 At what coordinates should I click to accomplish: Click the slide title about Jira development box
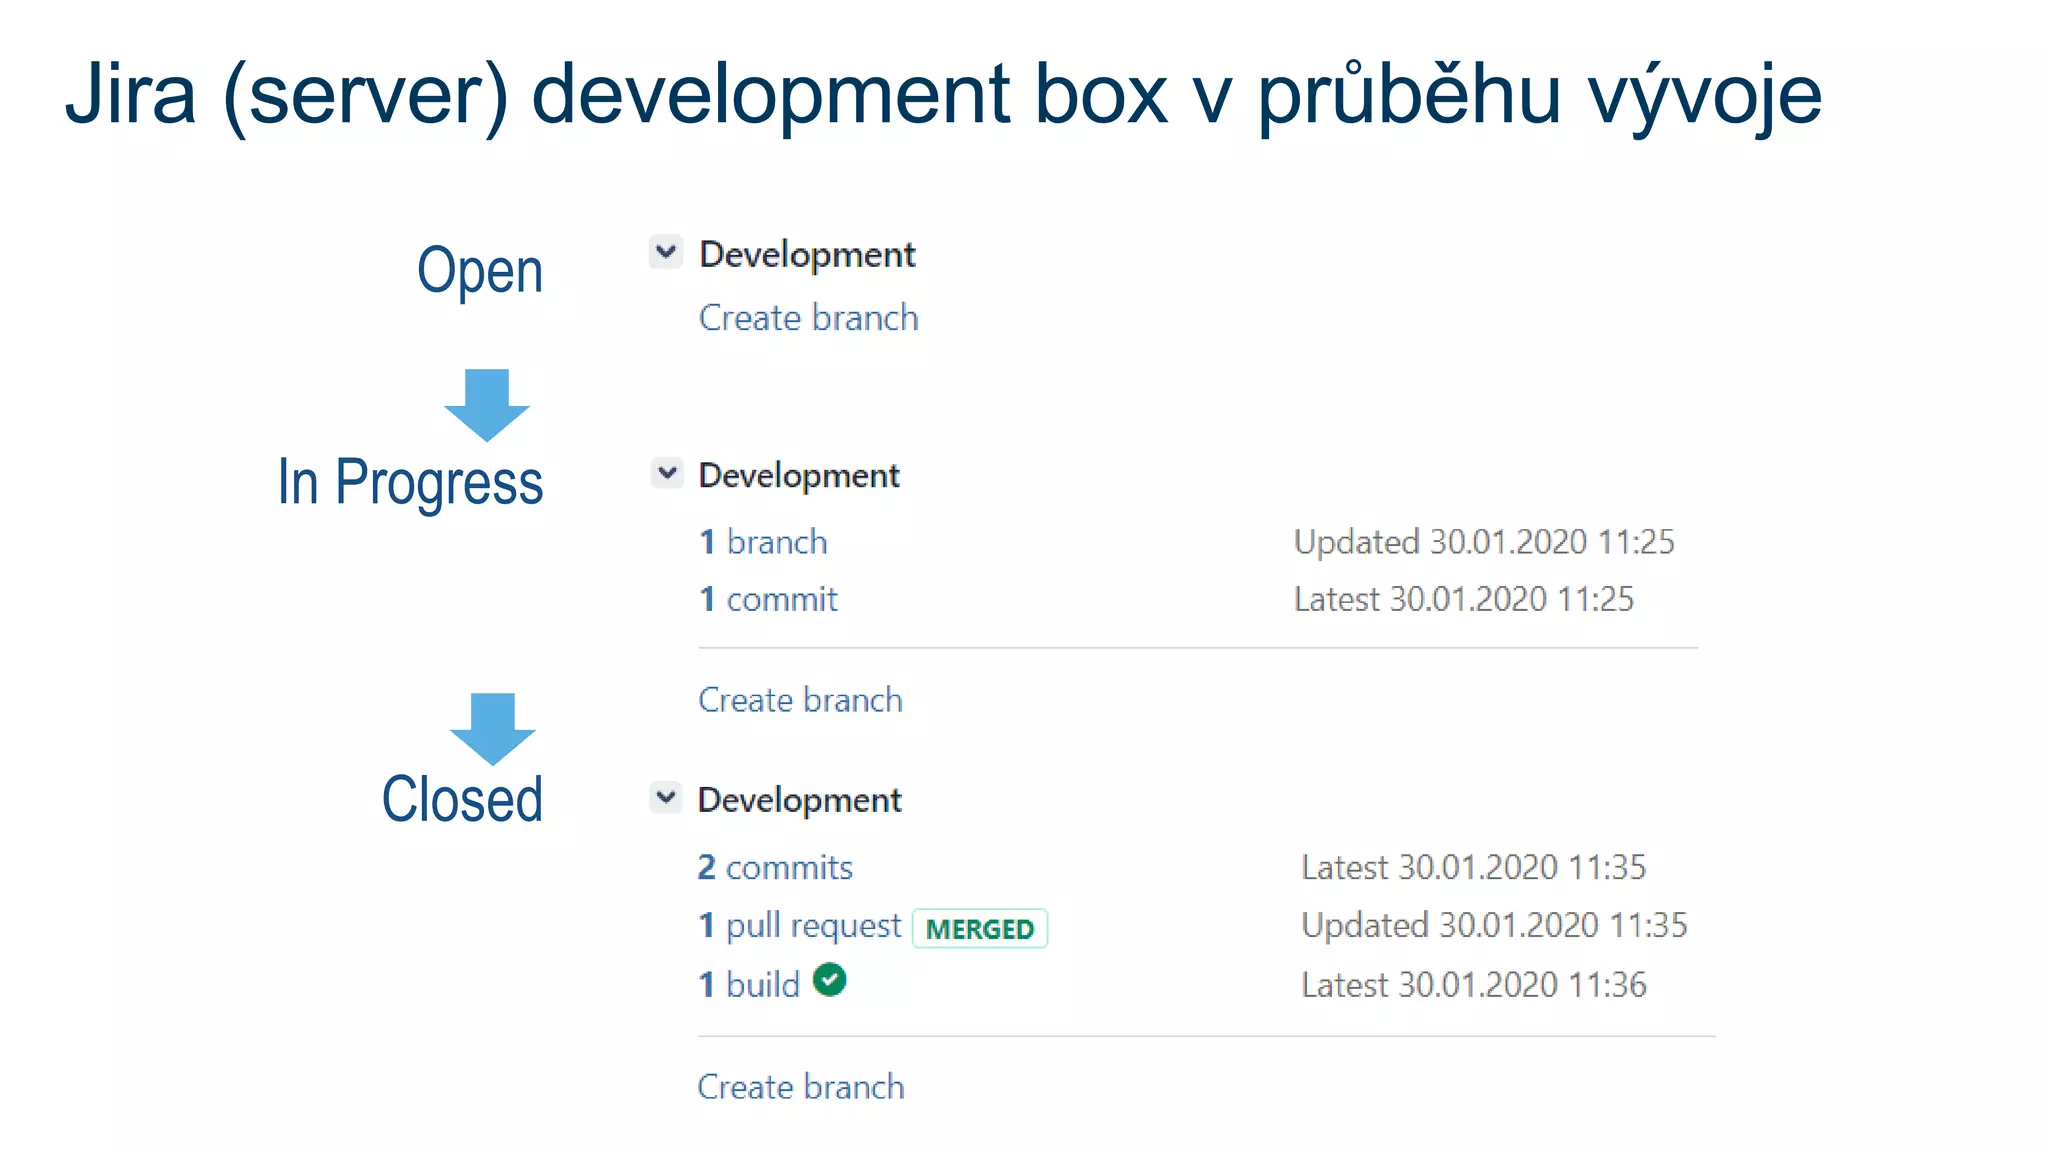[943, 95]
